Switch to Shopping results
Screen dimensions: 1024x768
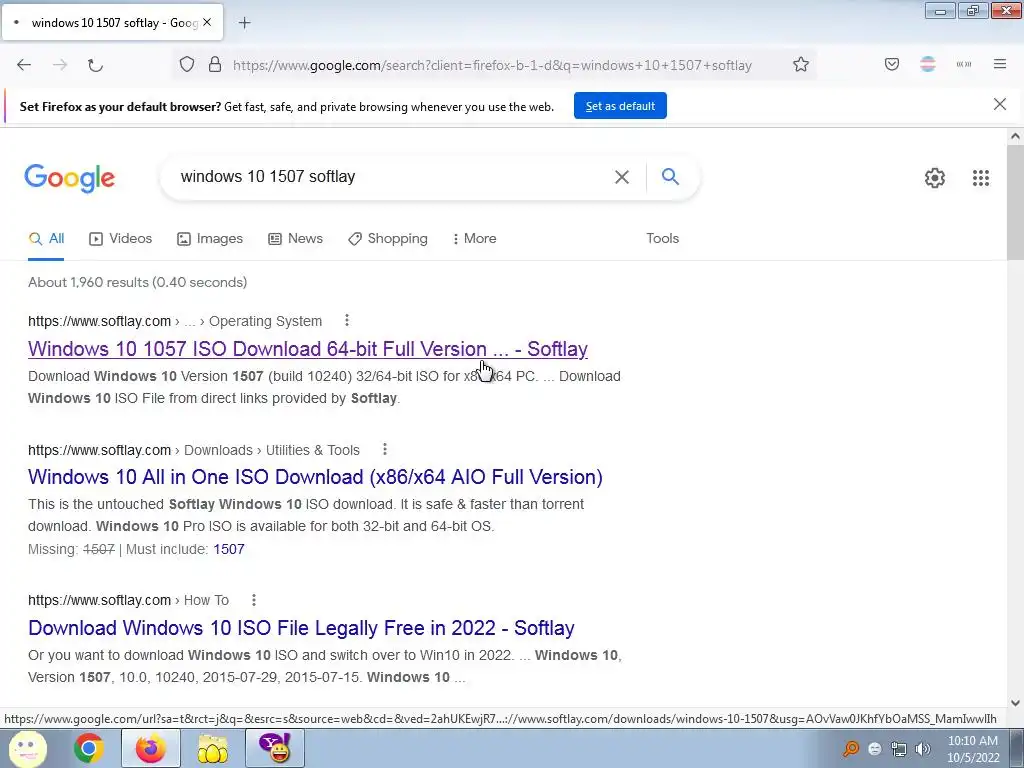pos(388,238)
